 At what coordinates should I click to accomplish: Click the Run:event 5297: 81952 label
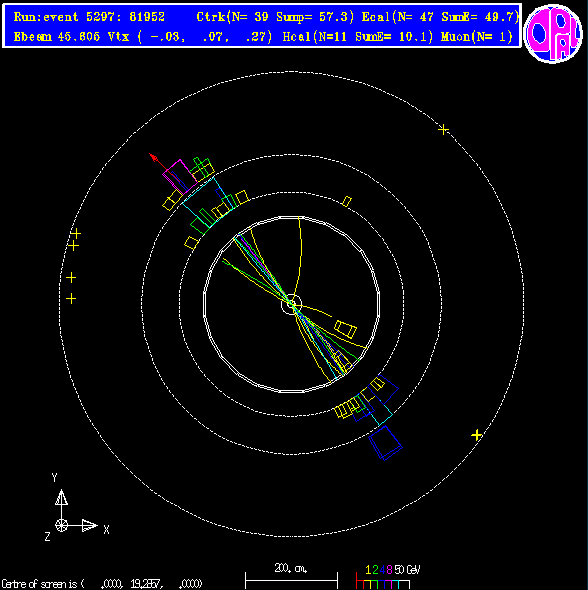89,17
